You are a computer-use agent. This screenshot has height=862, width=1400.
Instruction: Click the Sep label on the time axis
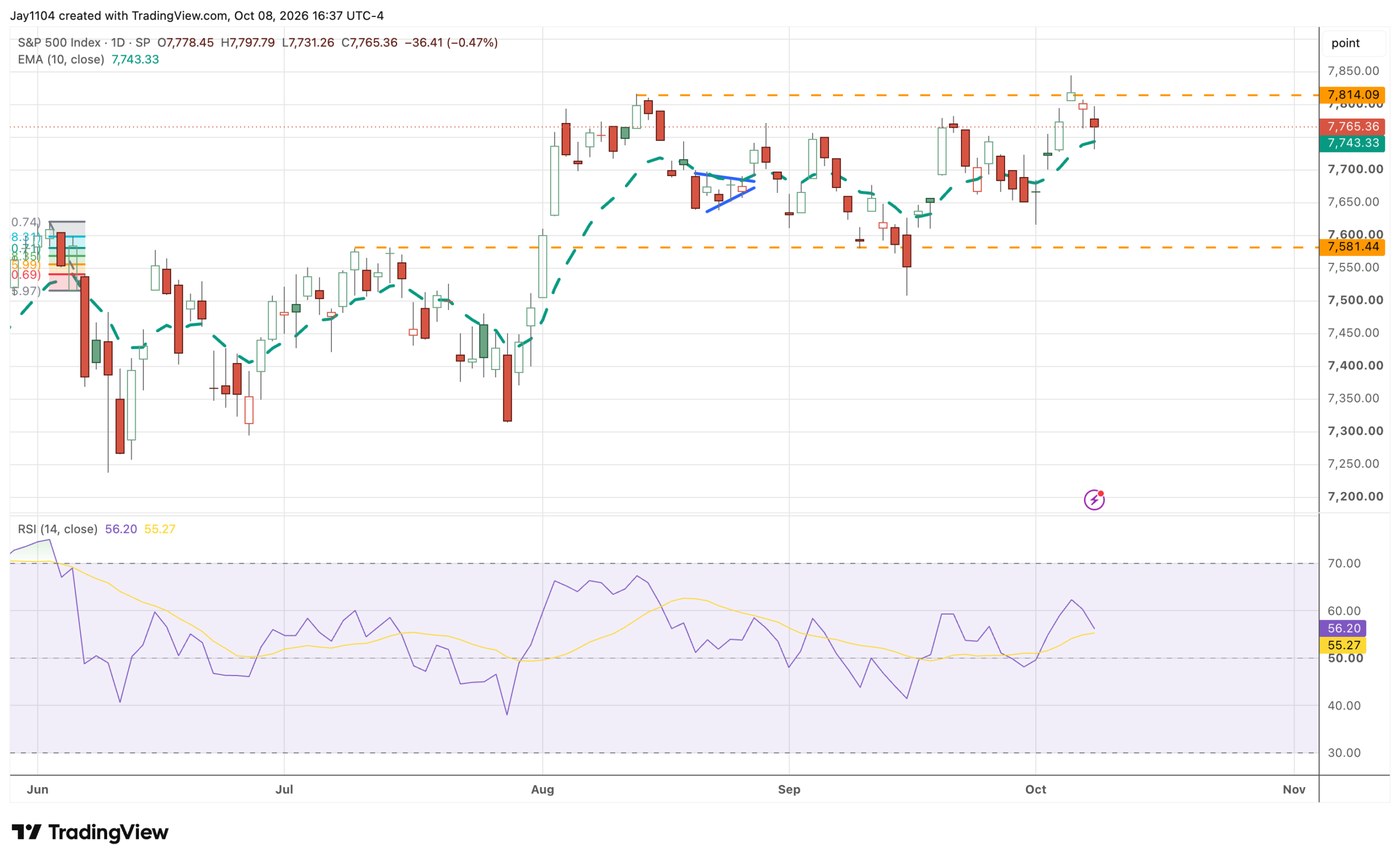789,790
